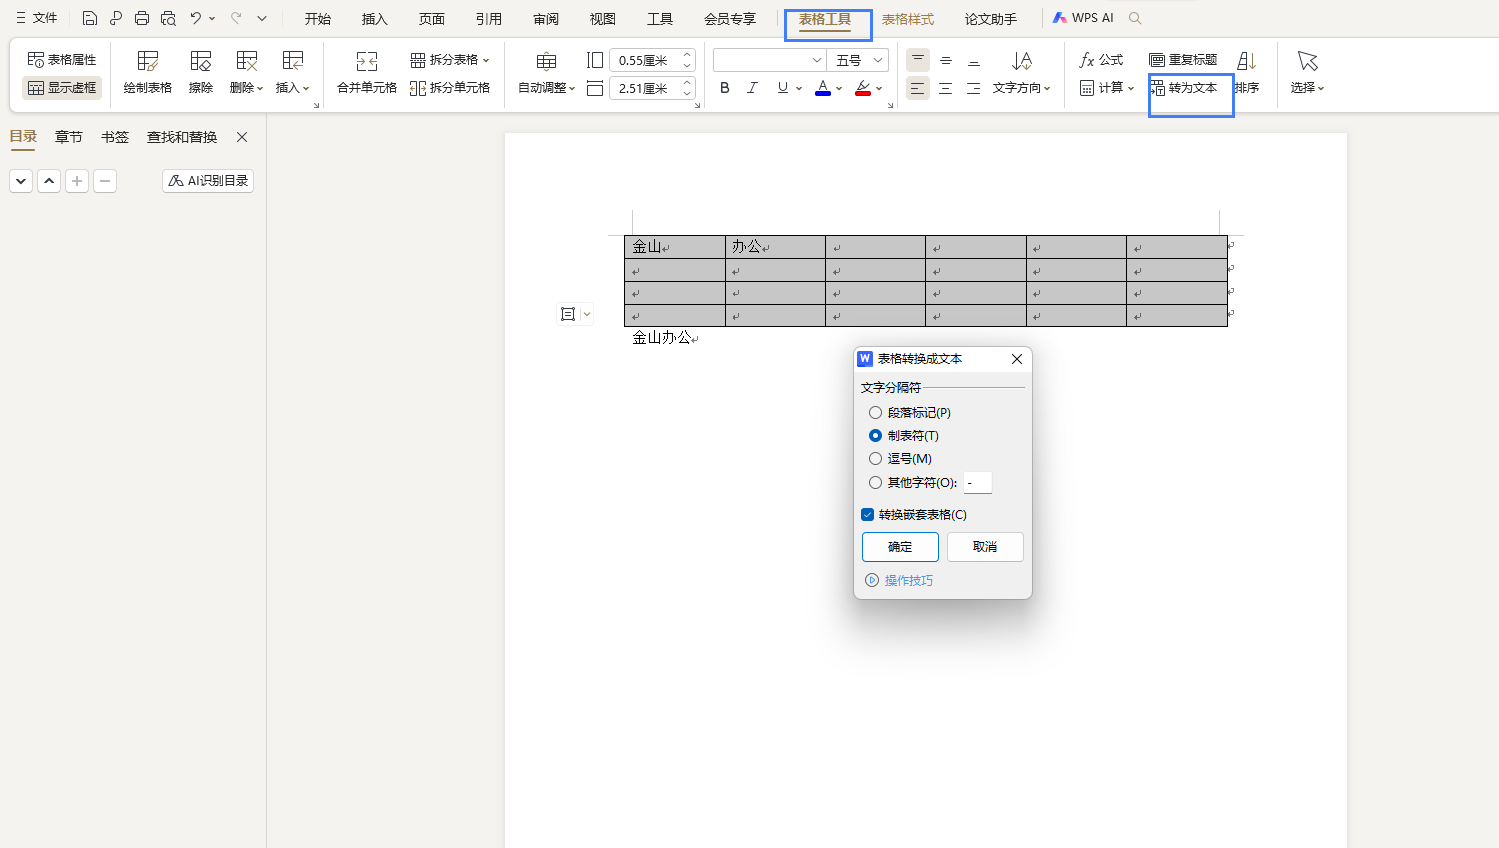
Task: Click the save document icon
Action: [89, 18]
